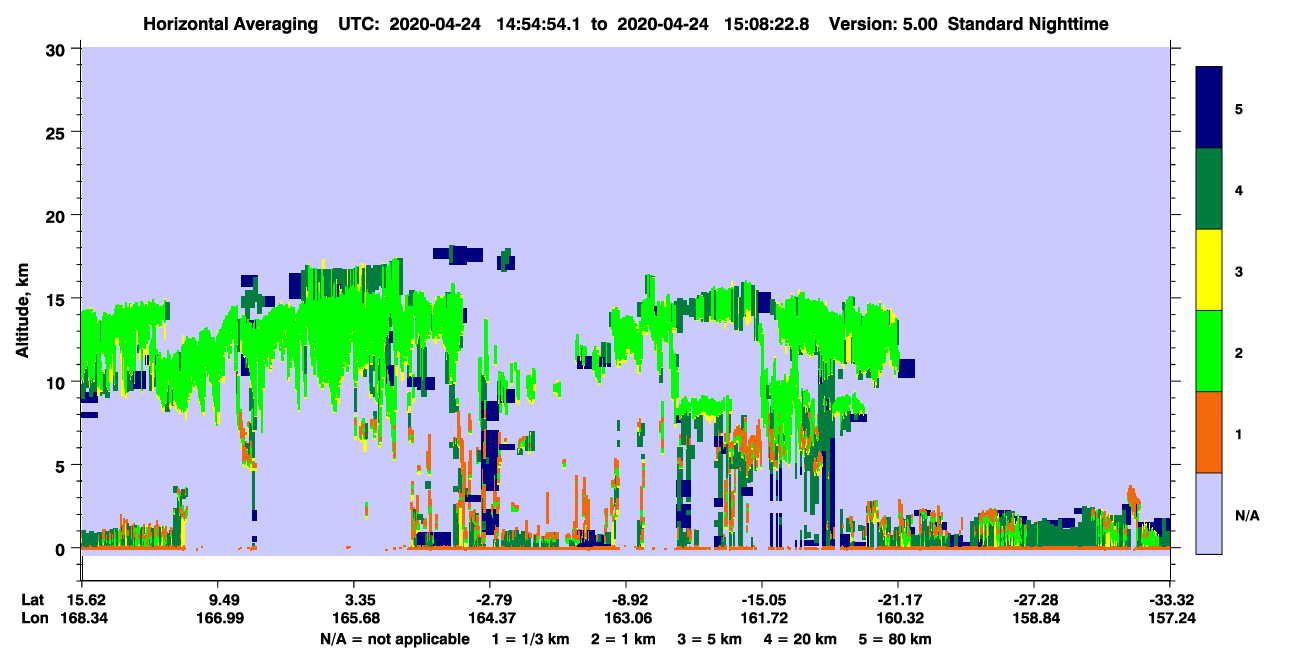Click the orange colorbar segment labeled 1
The height and width of the screenshot is (667, 1300).
click(1209, 432)
